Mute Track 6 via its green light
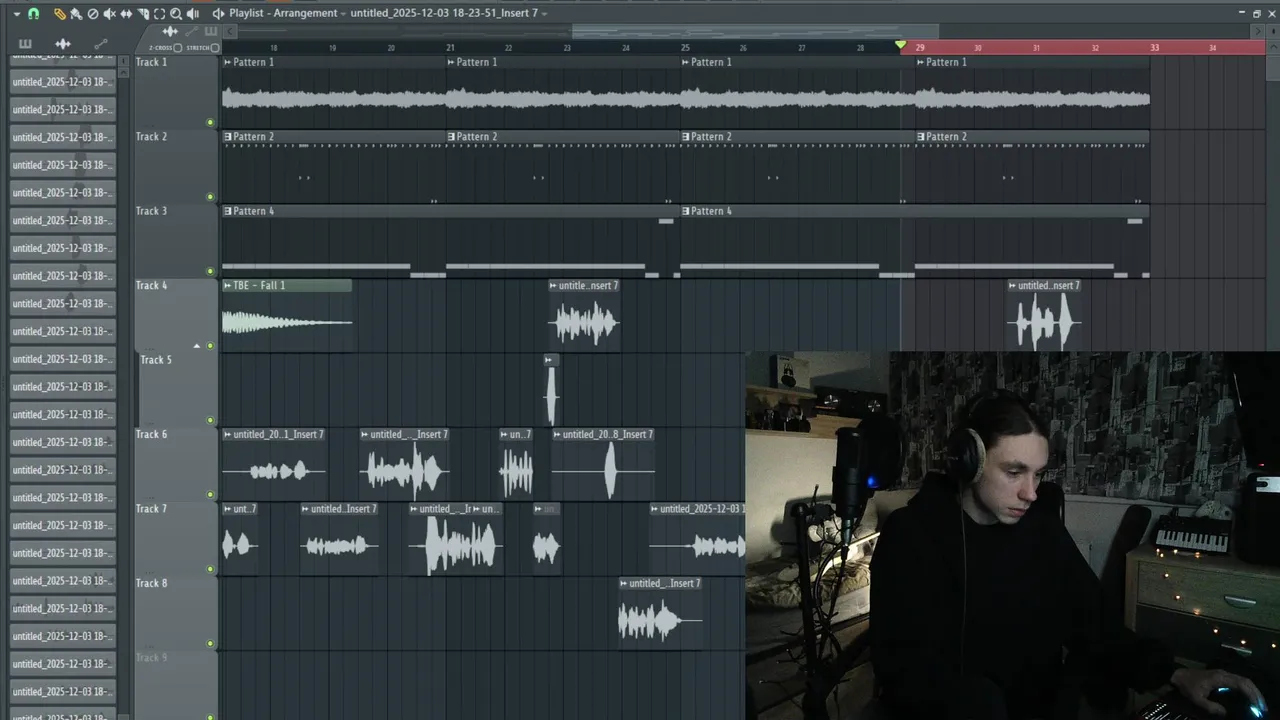Viewport: 1280px width, 720px height. (210, 494)
